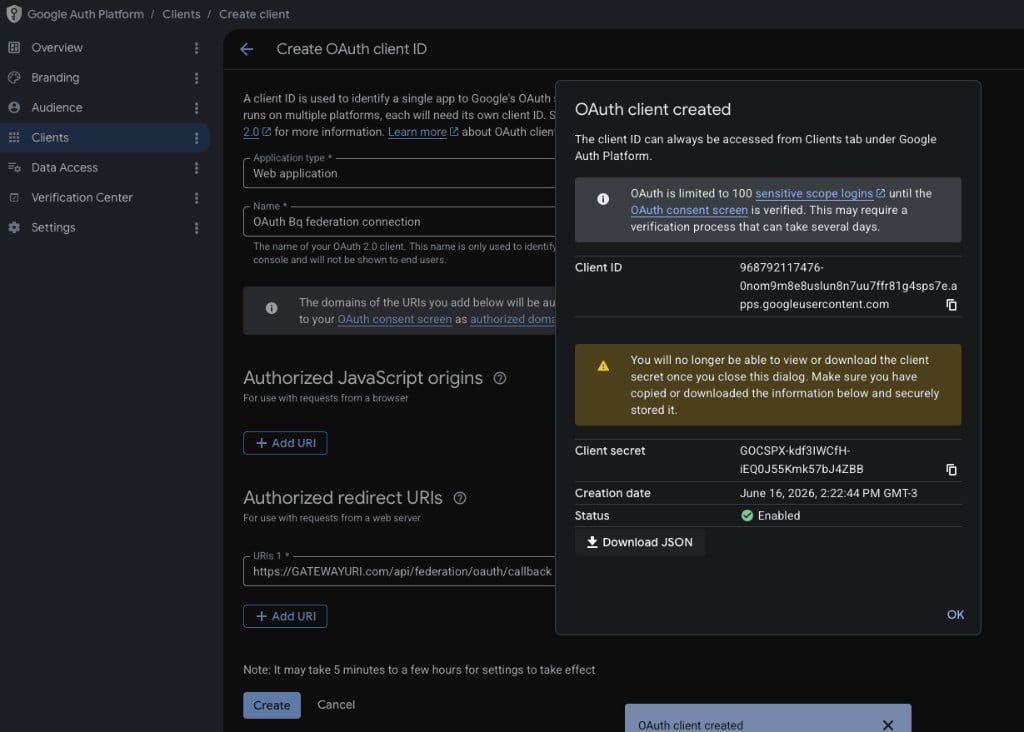The width and height of the screenshot is (1024, 732).
Task: Click the Settings gear icon in sidebar
Action: pos(14,228)
